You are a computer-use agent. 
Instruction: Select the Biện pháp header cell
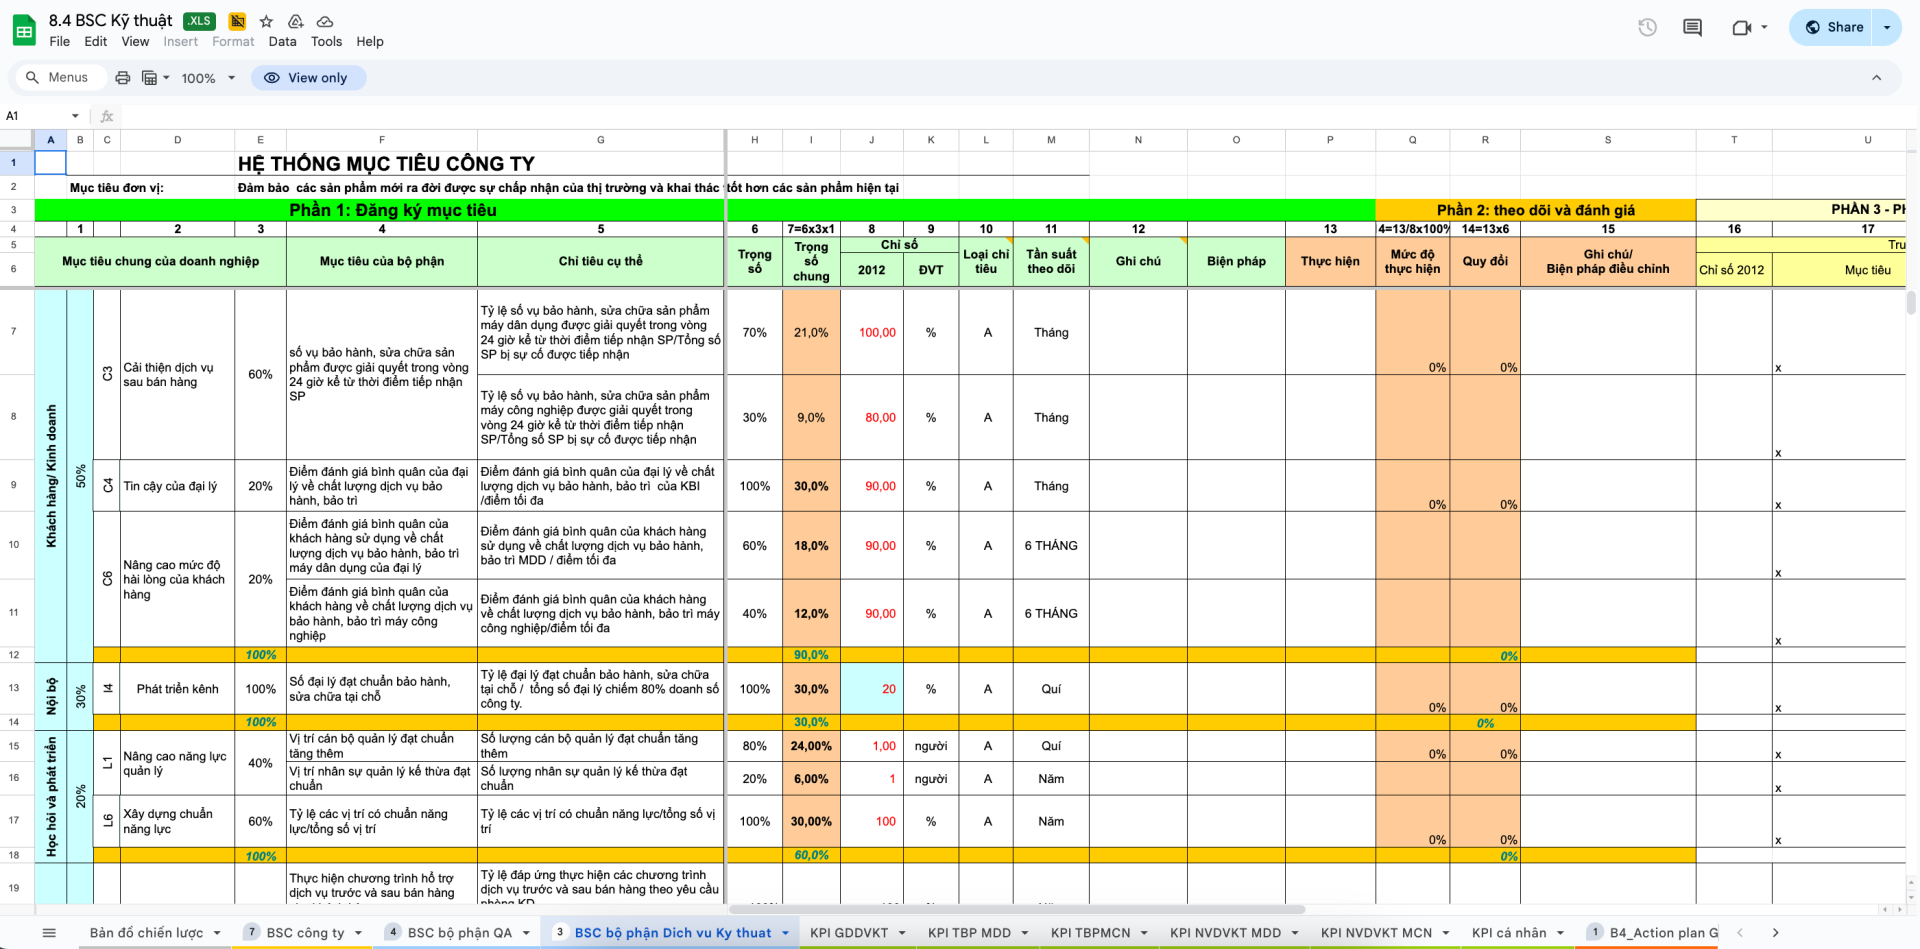(x=1236, y=261)
